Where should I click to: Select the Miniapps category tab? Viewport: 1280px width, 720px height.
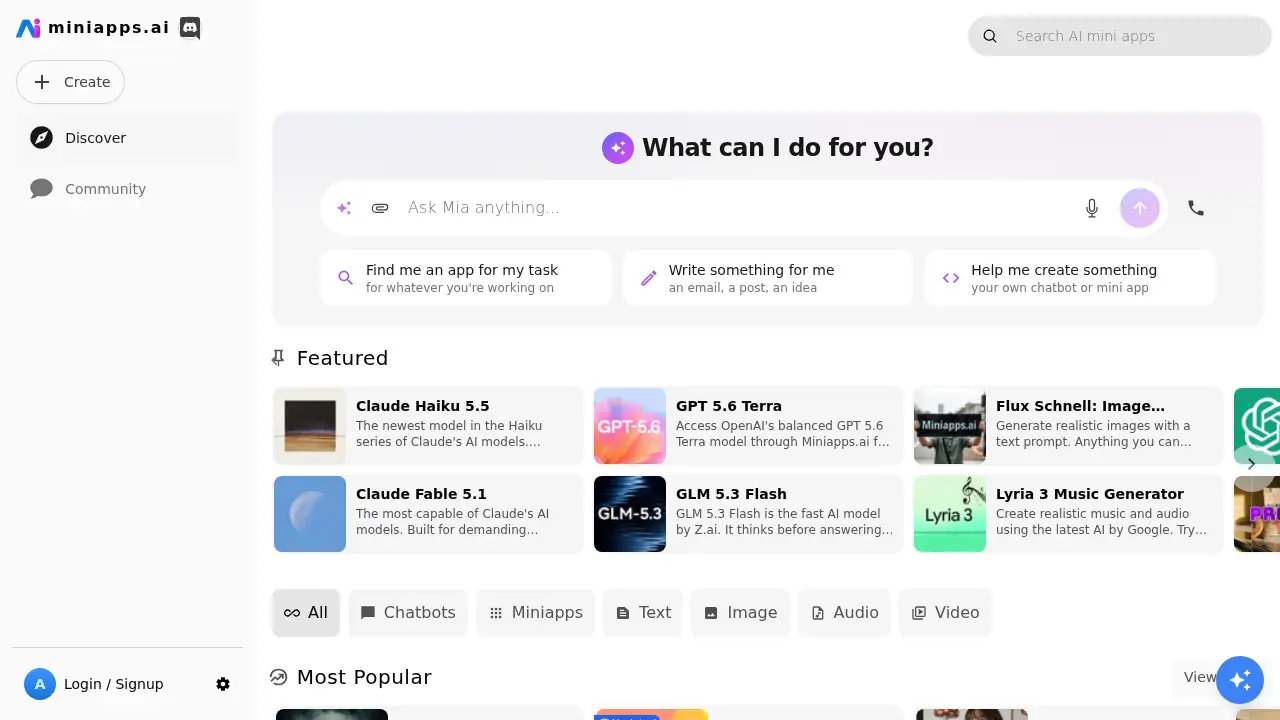pyautogui.click(x=536, y=613)
